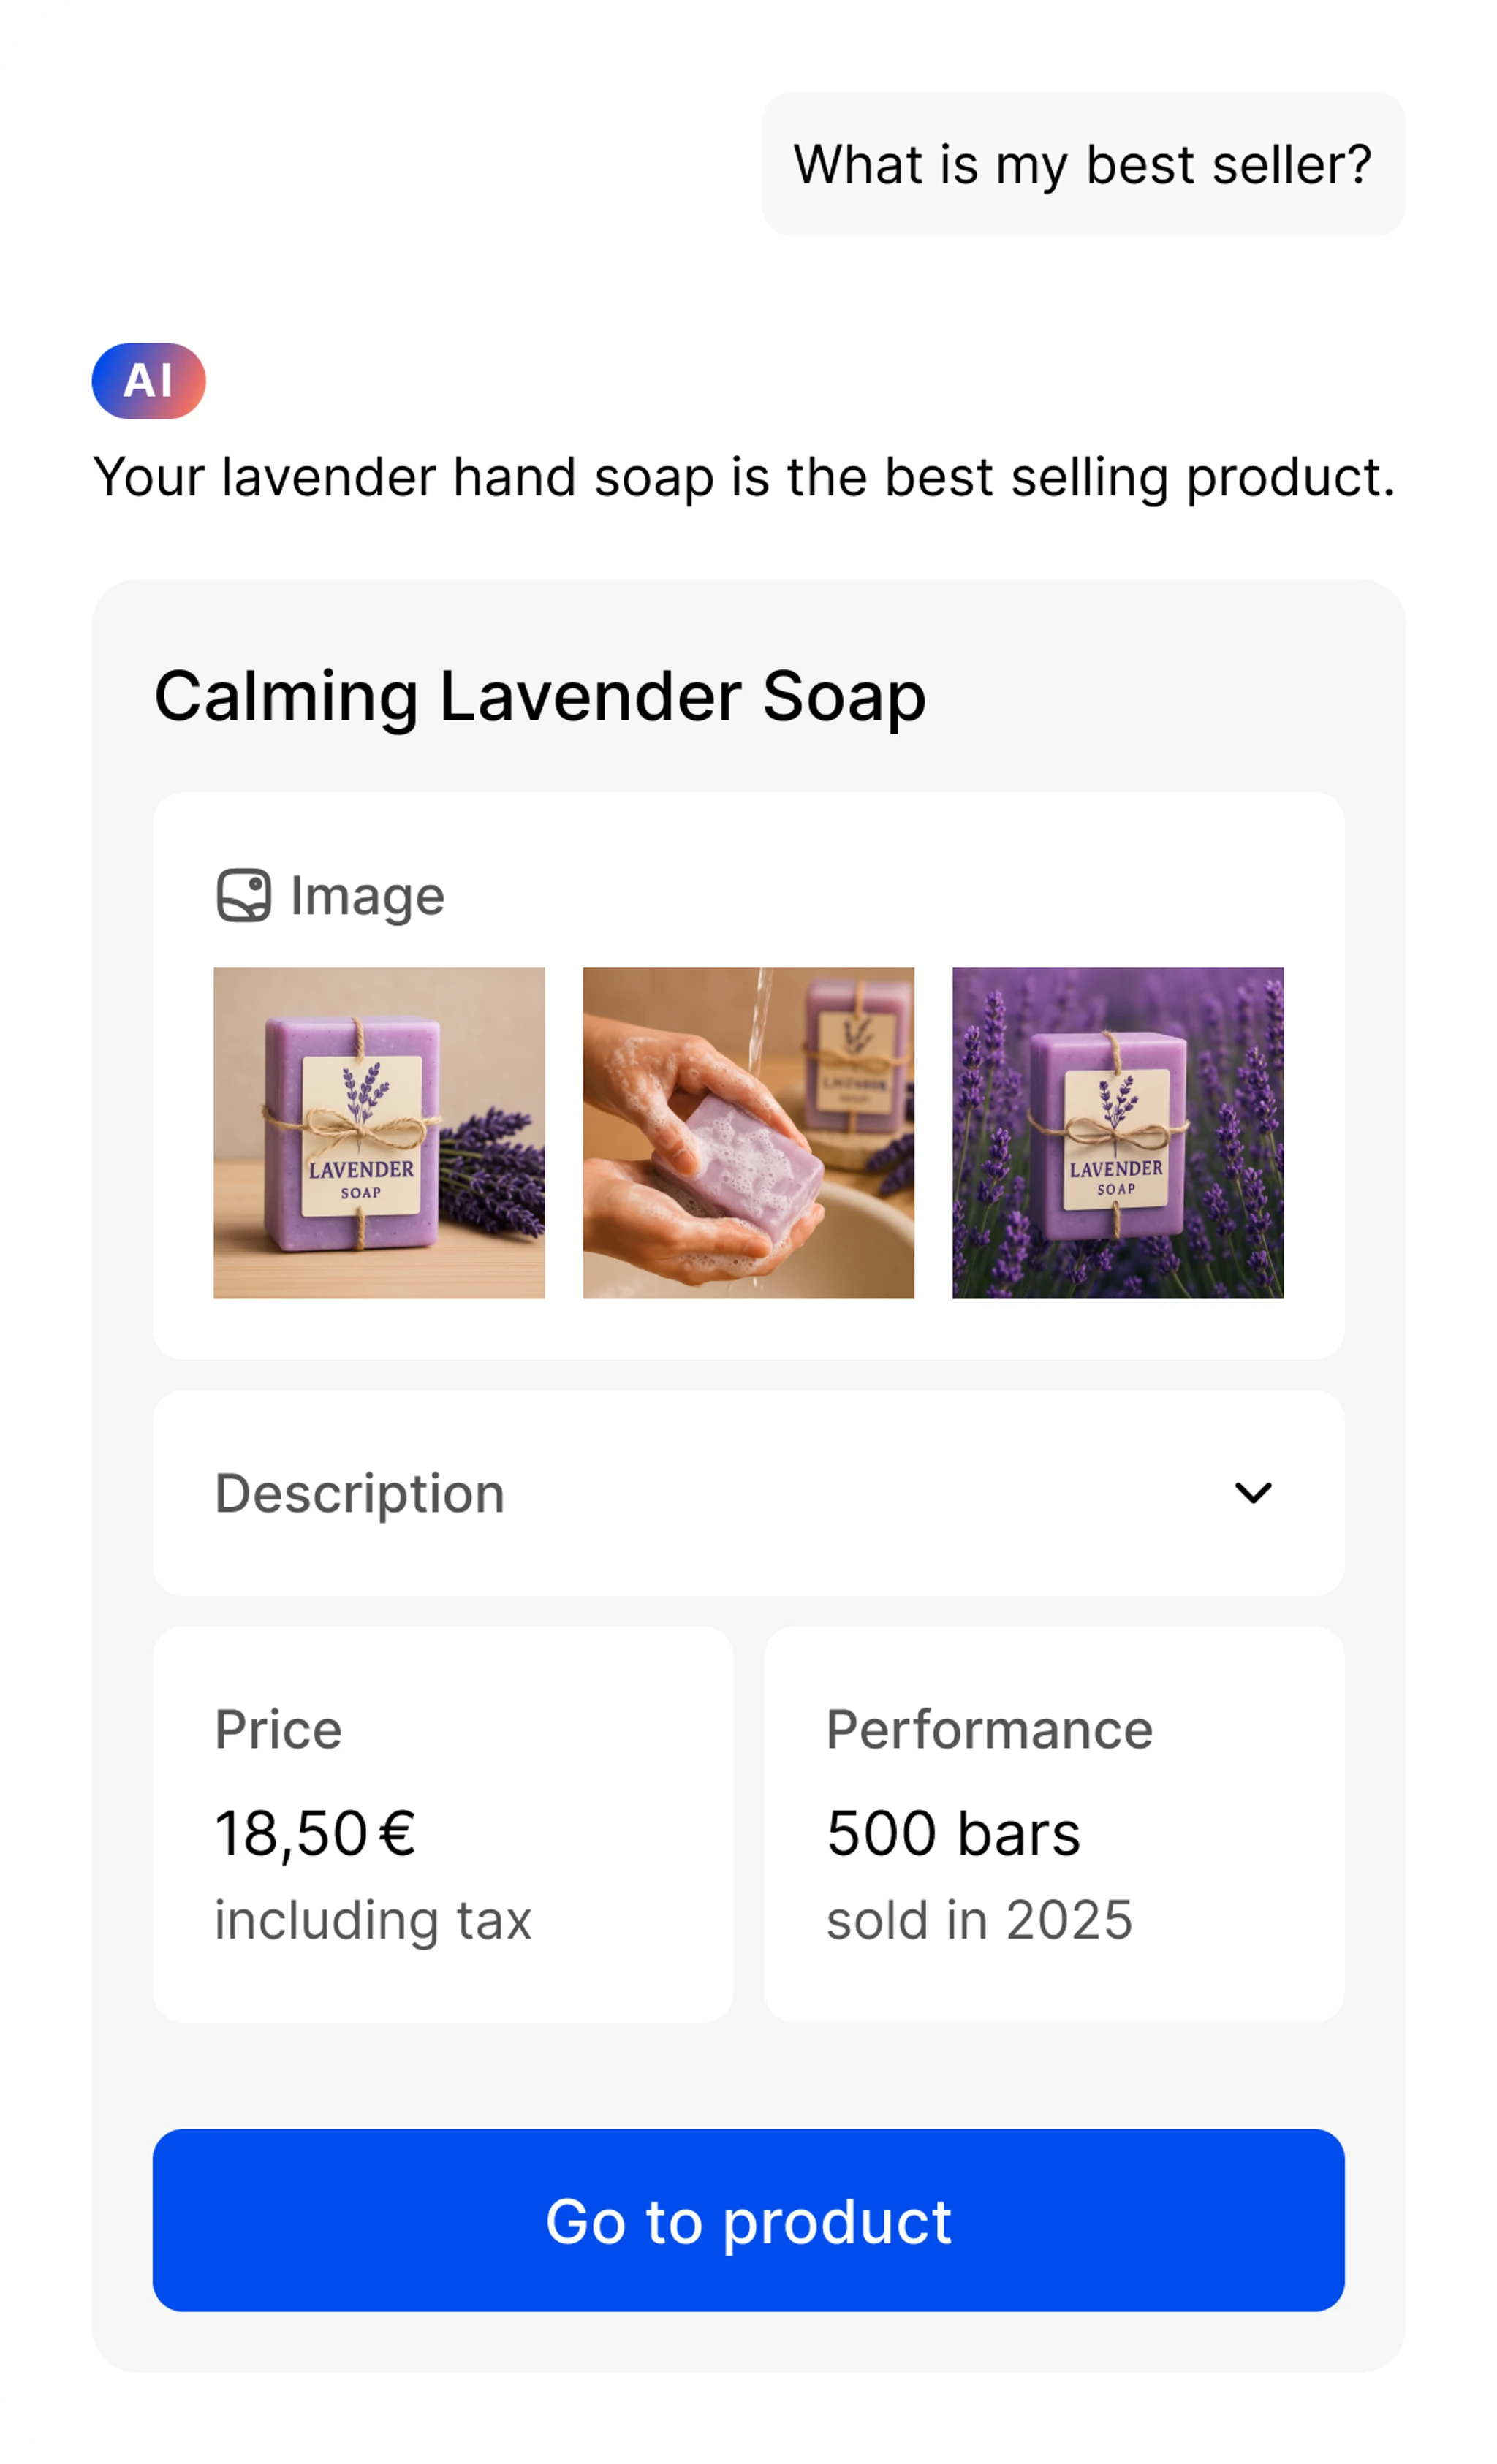Open the hand-washing soap photo
1497x2464 pixels.
pyautogui.click(x=748, y=1133)
